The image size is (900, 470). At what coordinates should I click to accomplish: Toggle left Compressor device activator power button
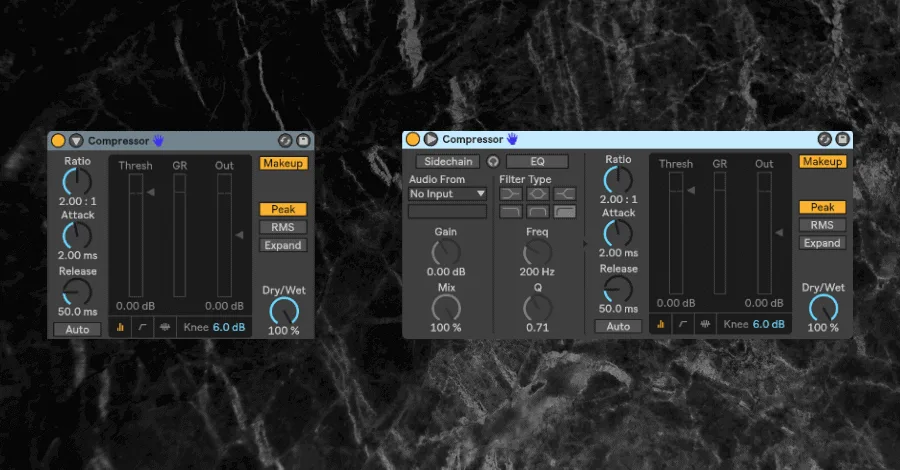pyautogui.click(x=58, y=141)
